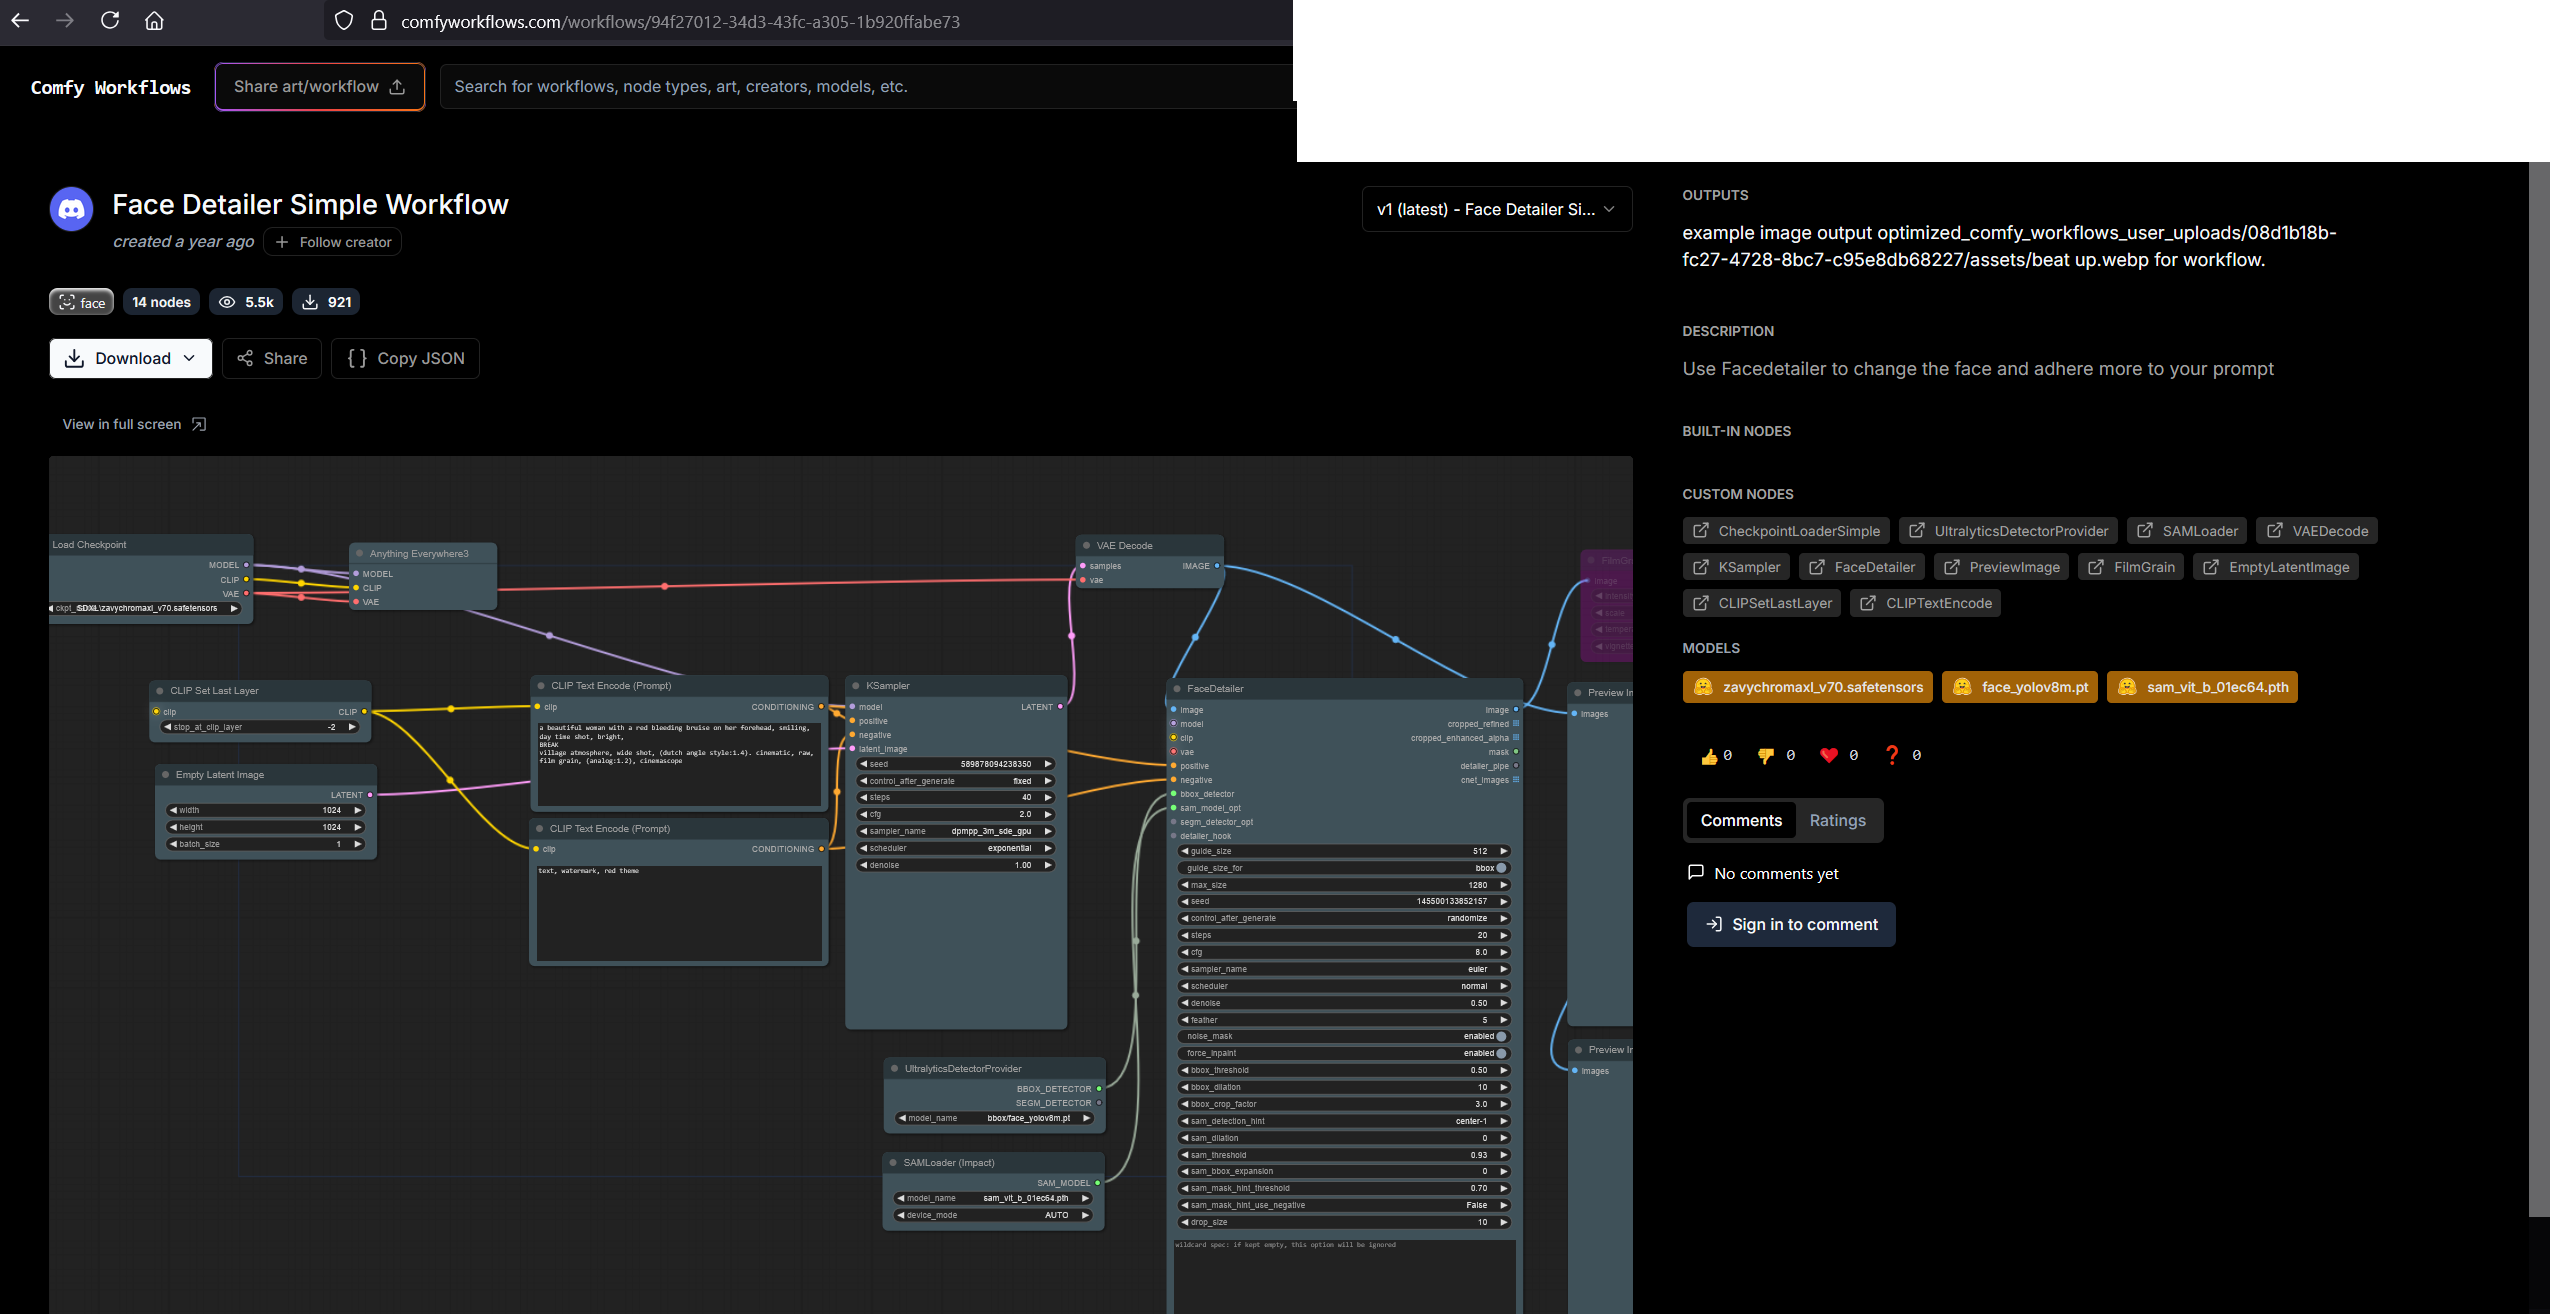
Task: Open KSampler node link icon
Action: pos(1700,567)
